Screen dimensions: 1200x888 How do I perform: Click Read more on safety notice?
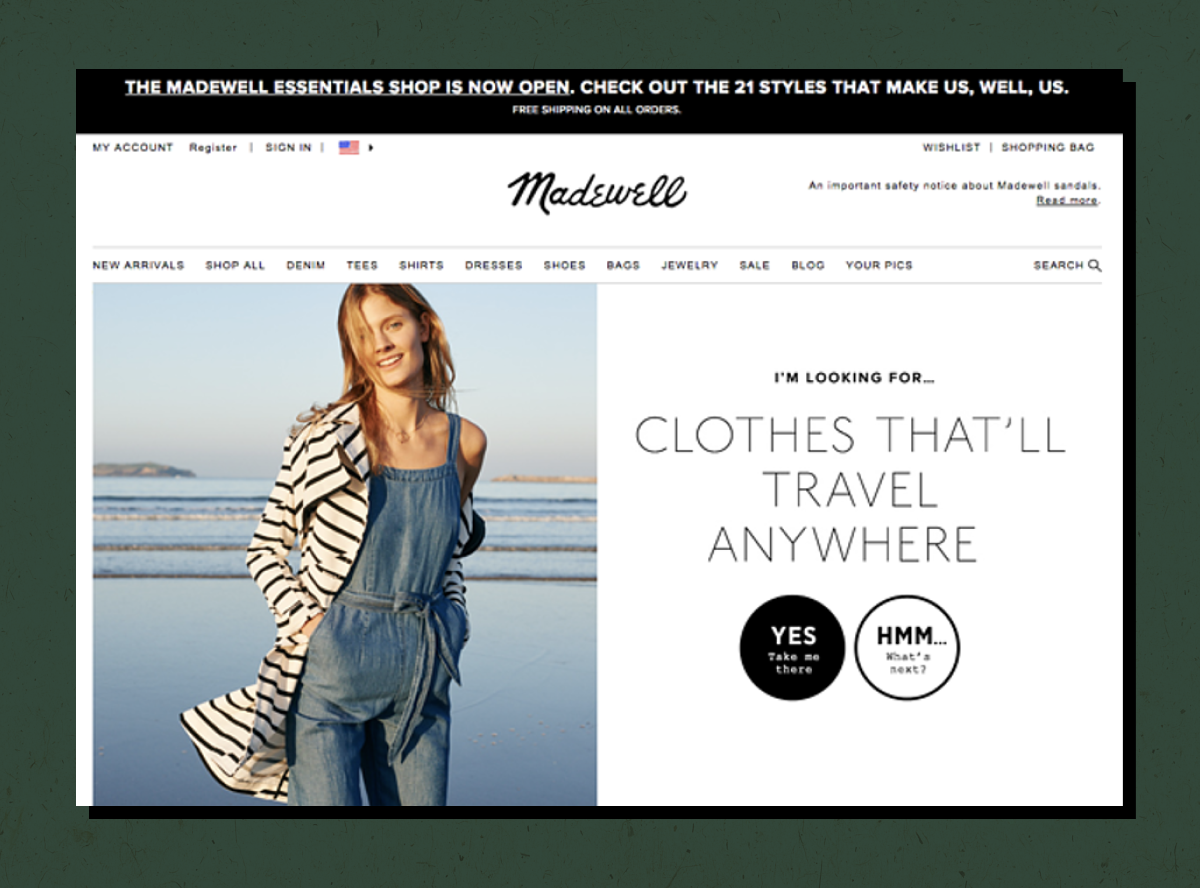[x=1067, y=200]
